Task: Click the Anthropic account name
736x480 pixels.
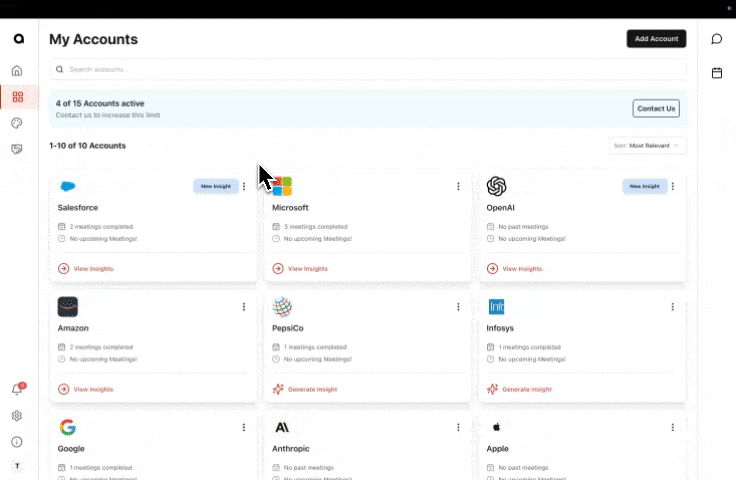Action: tap(291, 449)
